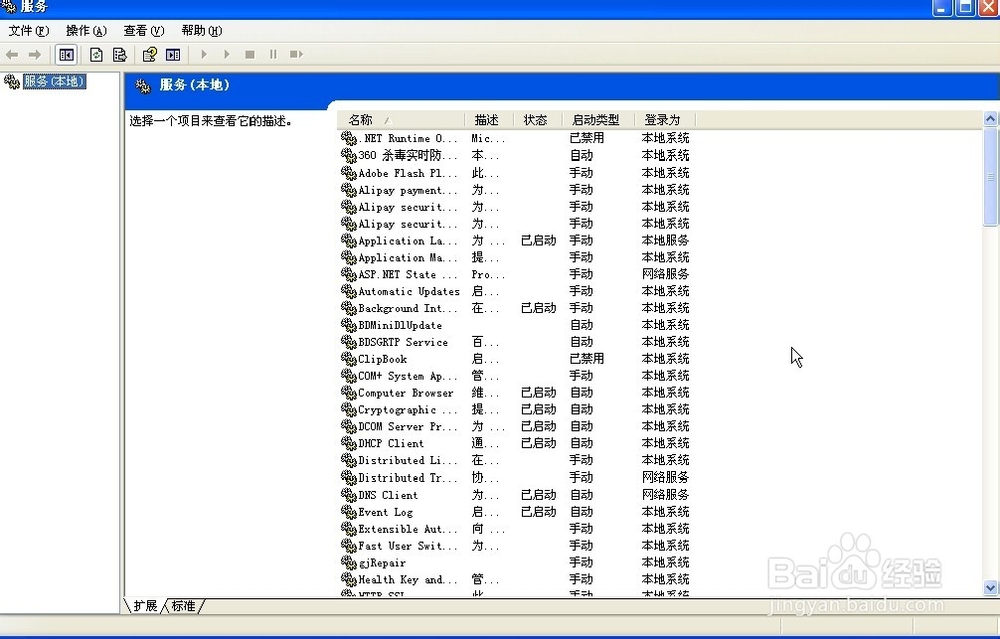Viewport: 1000px width, 639px height.
Task: Switch to the 扩展 tab
Action: click(x=145, y=605)
